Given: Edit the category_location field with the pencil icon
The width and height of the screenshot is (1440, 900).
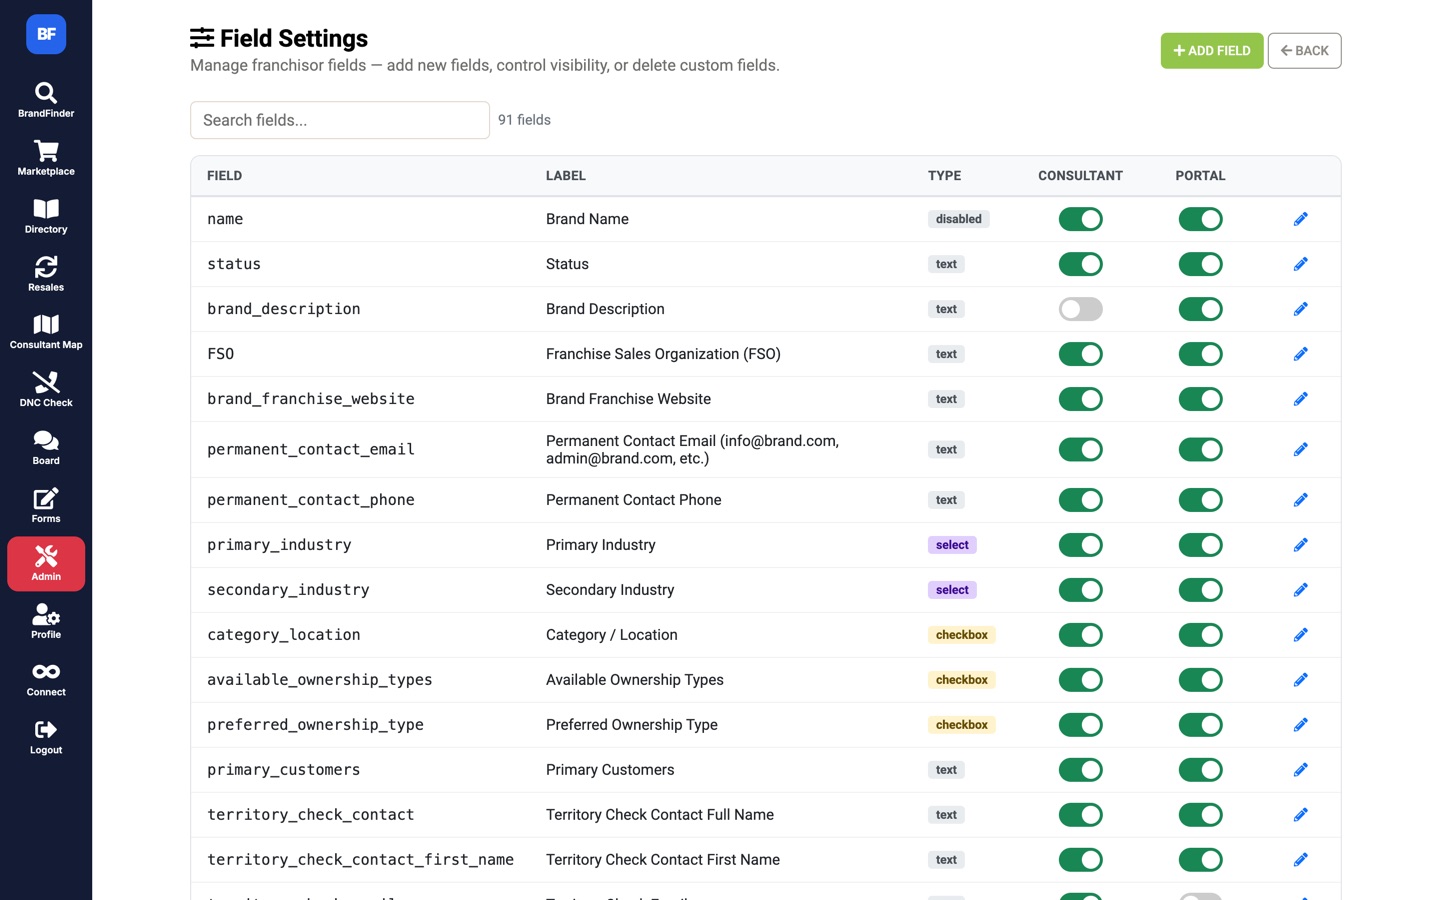Looking at the screenshot, I should tap(1300, 635).
